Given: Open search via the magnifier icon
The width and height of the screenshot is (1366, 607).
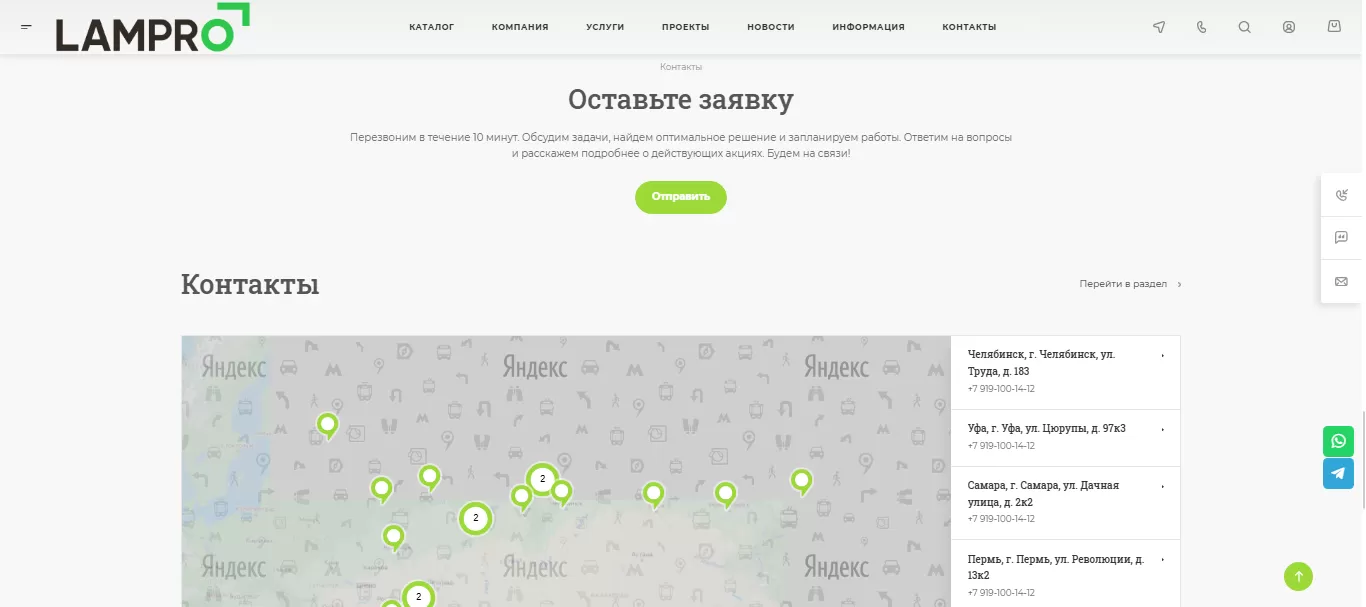Looking at the screenshot, I should [x=1244, y=27].
